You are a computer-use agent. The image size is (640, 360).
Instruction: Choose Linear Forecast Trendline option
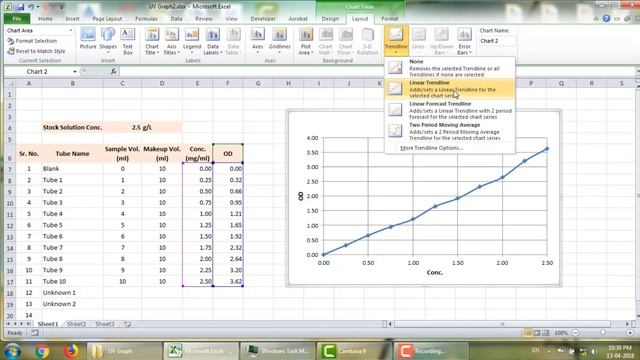coord(449,110)
